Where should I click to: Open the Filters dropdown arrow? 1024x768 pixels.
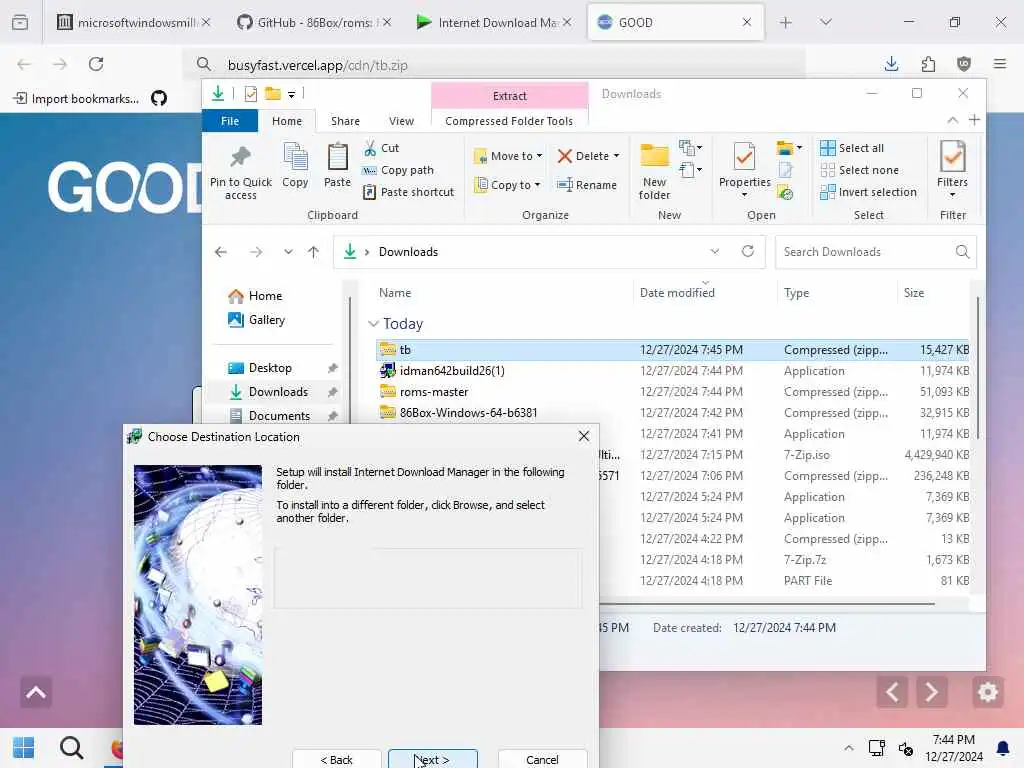(x=952, y=194)
